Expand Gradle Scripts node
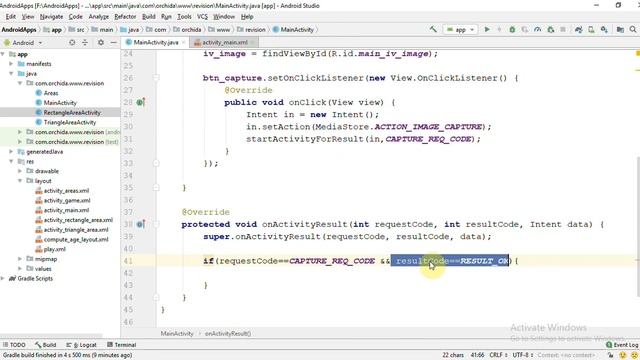This screenshot has width=640, height=360. [3, 278]
